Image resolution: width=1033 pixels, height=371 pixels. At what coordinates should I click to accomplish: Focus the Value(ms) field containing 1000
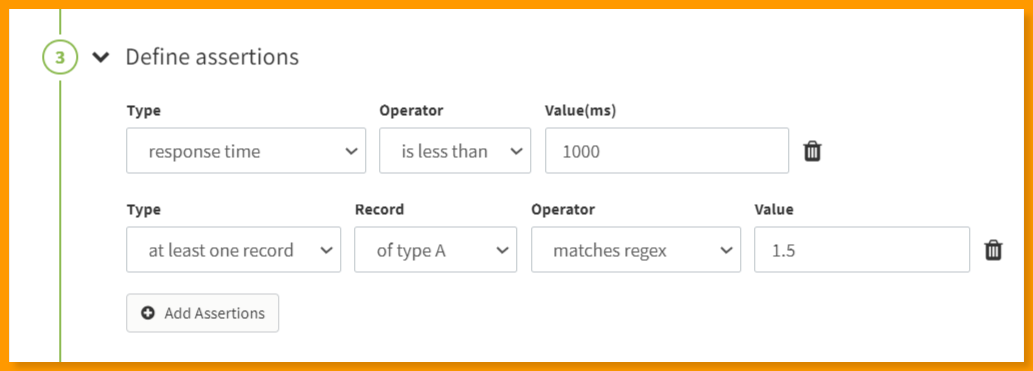point(667,151)
